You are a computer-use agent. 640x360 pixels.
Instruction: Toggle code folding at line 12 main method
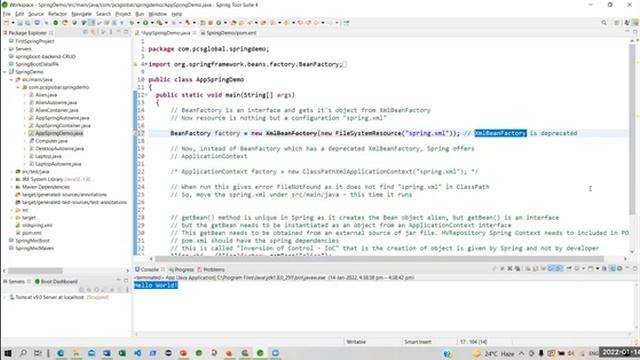(x=147, y=95)
